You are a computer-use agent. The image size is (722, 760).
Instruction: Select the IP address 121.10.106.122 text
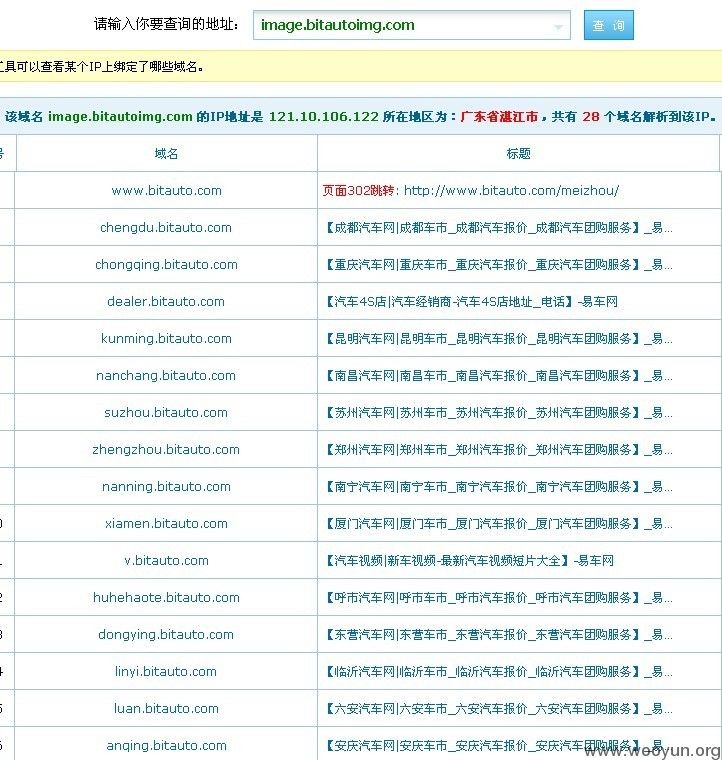click(324, 117)
